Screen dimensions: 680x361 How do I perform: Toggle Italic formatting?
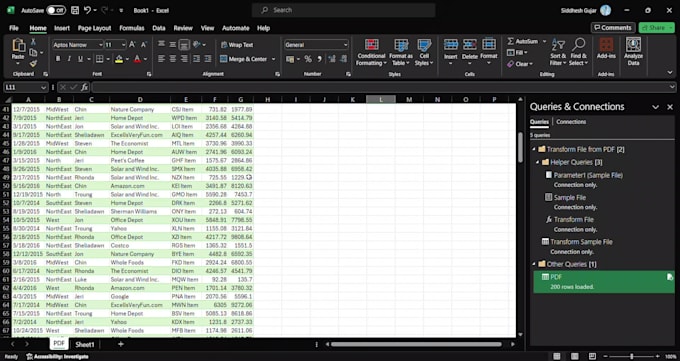(69, 59)
